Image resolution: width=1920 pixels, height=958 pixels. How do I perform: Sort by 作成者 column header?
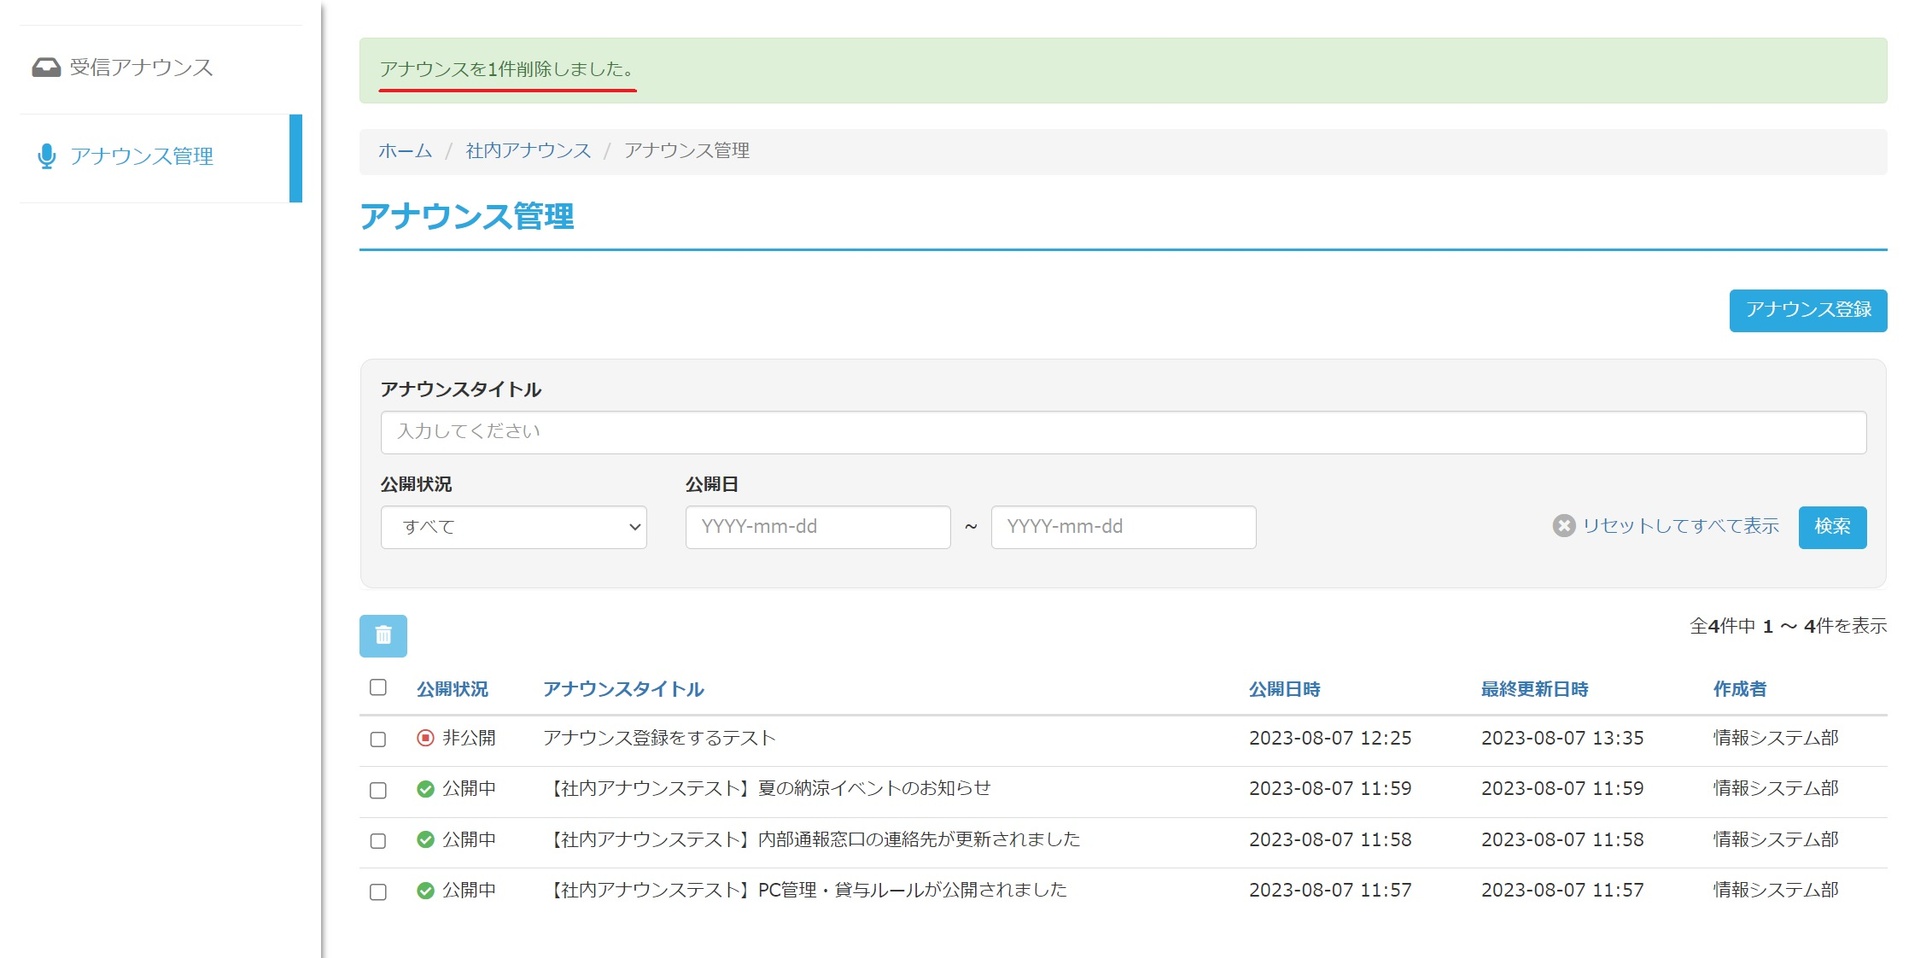point(1739,689)
